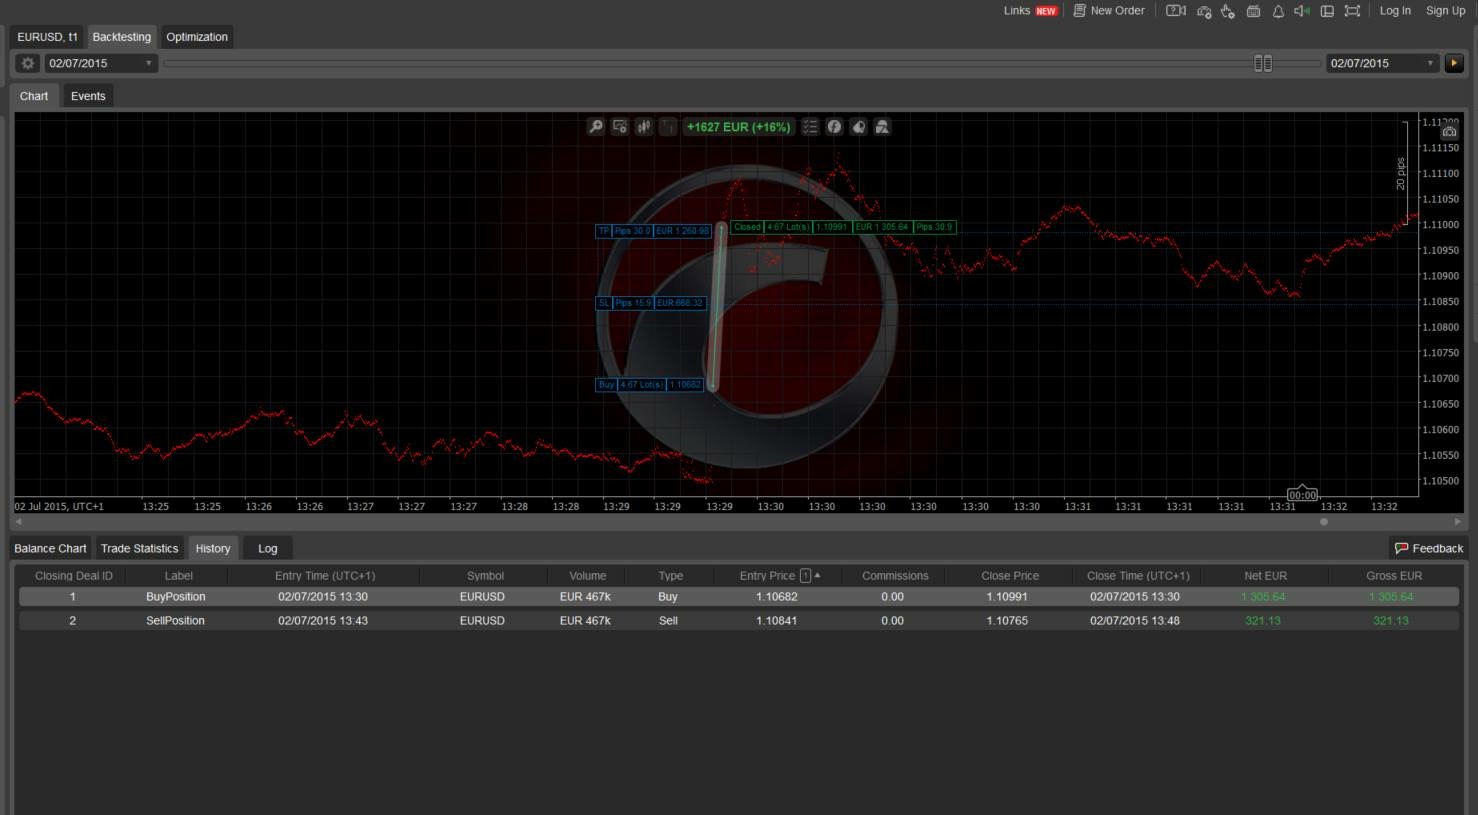Select bar chart type icon
The height and width of the screenshot is (815, 1478).
(x=668, y=127)
